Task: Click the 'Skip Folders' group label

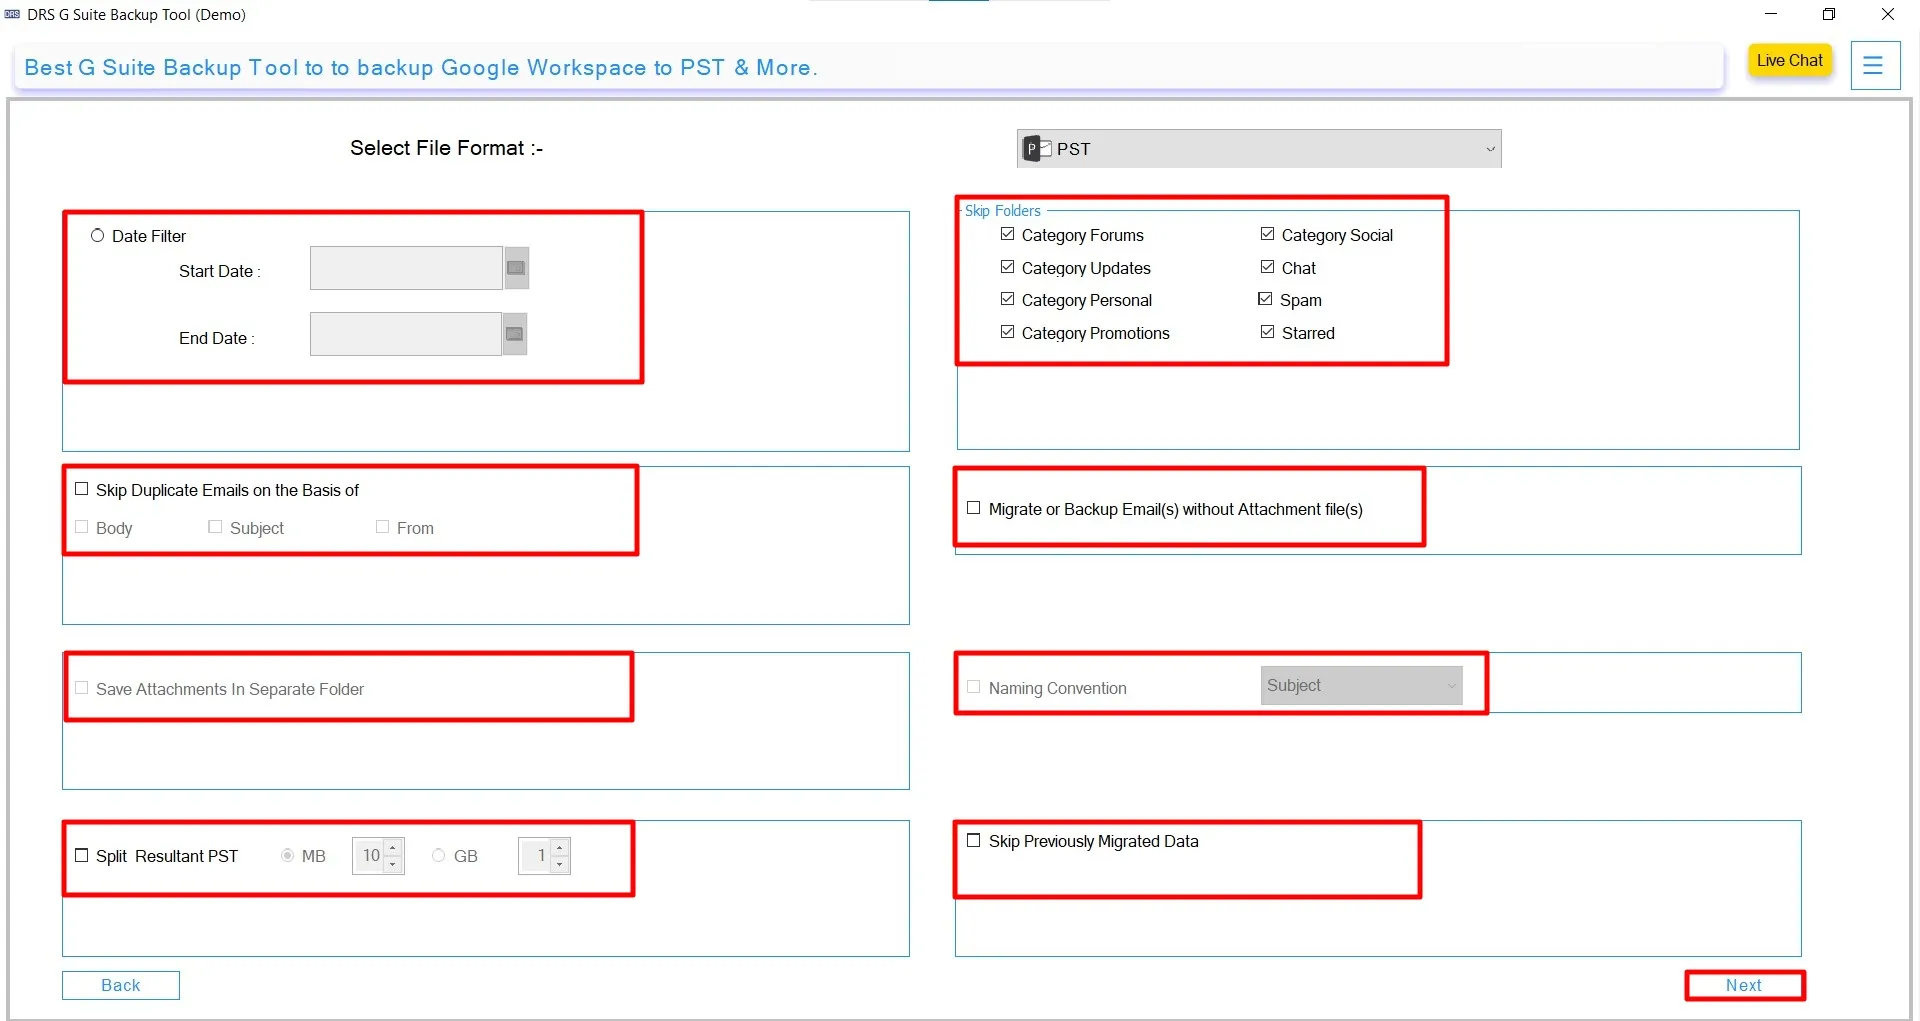Action: click(1003, 211)
